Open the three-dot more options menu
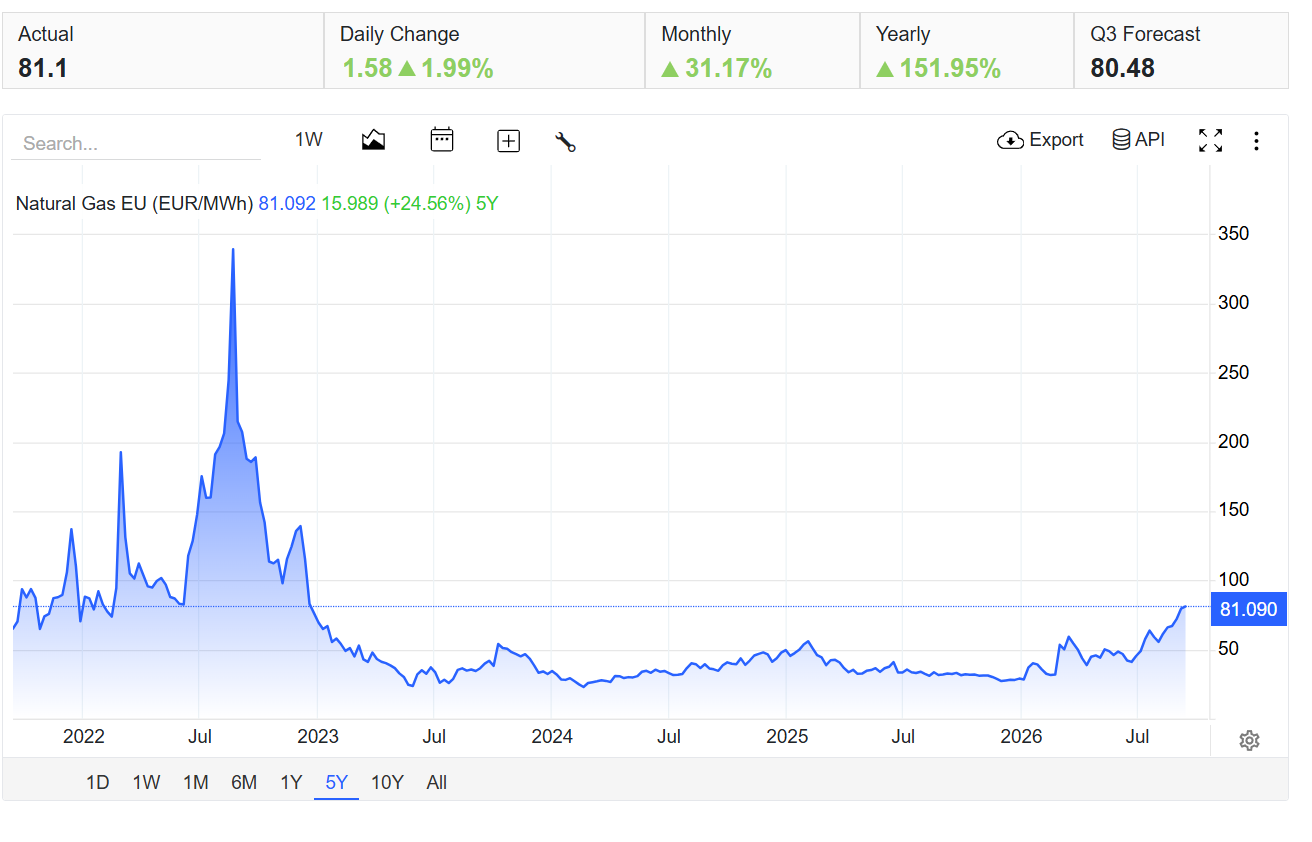Image resolution: width=1312 pixels, height=842 pixels. click(x=1256, y=141)
